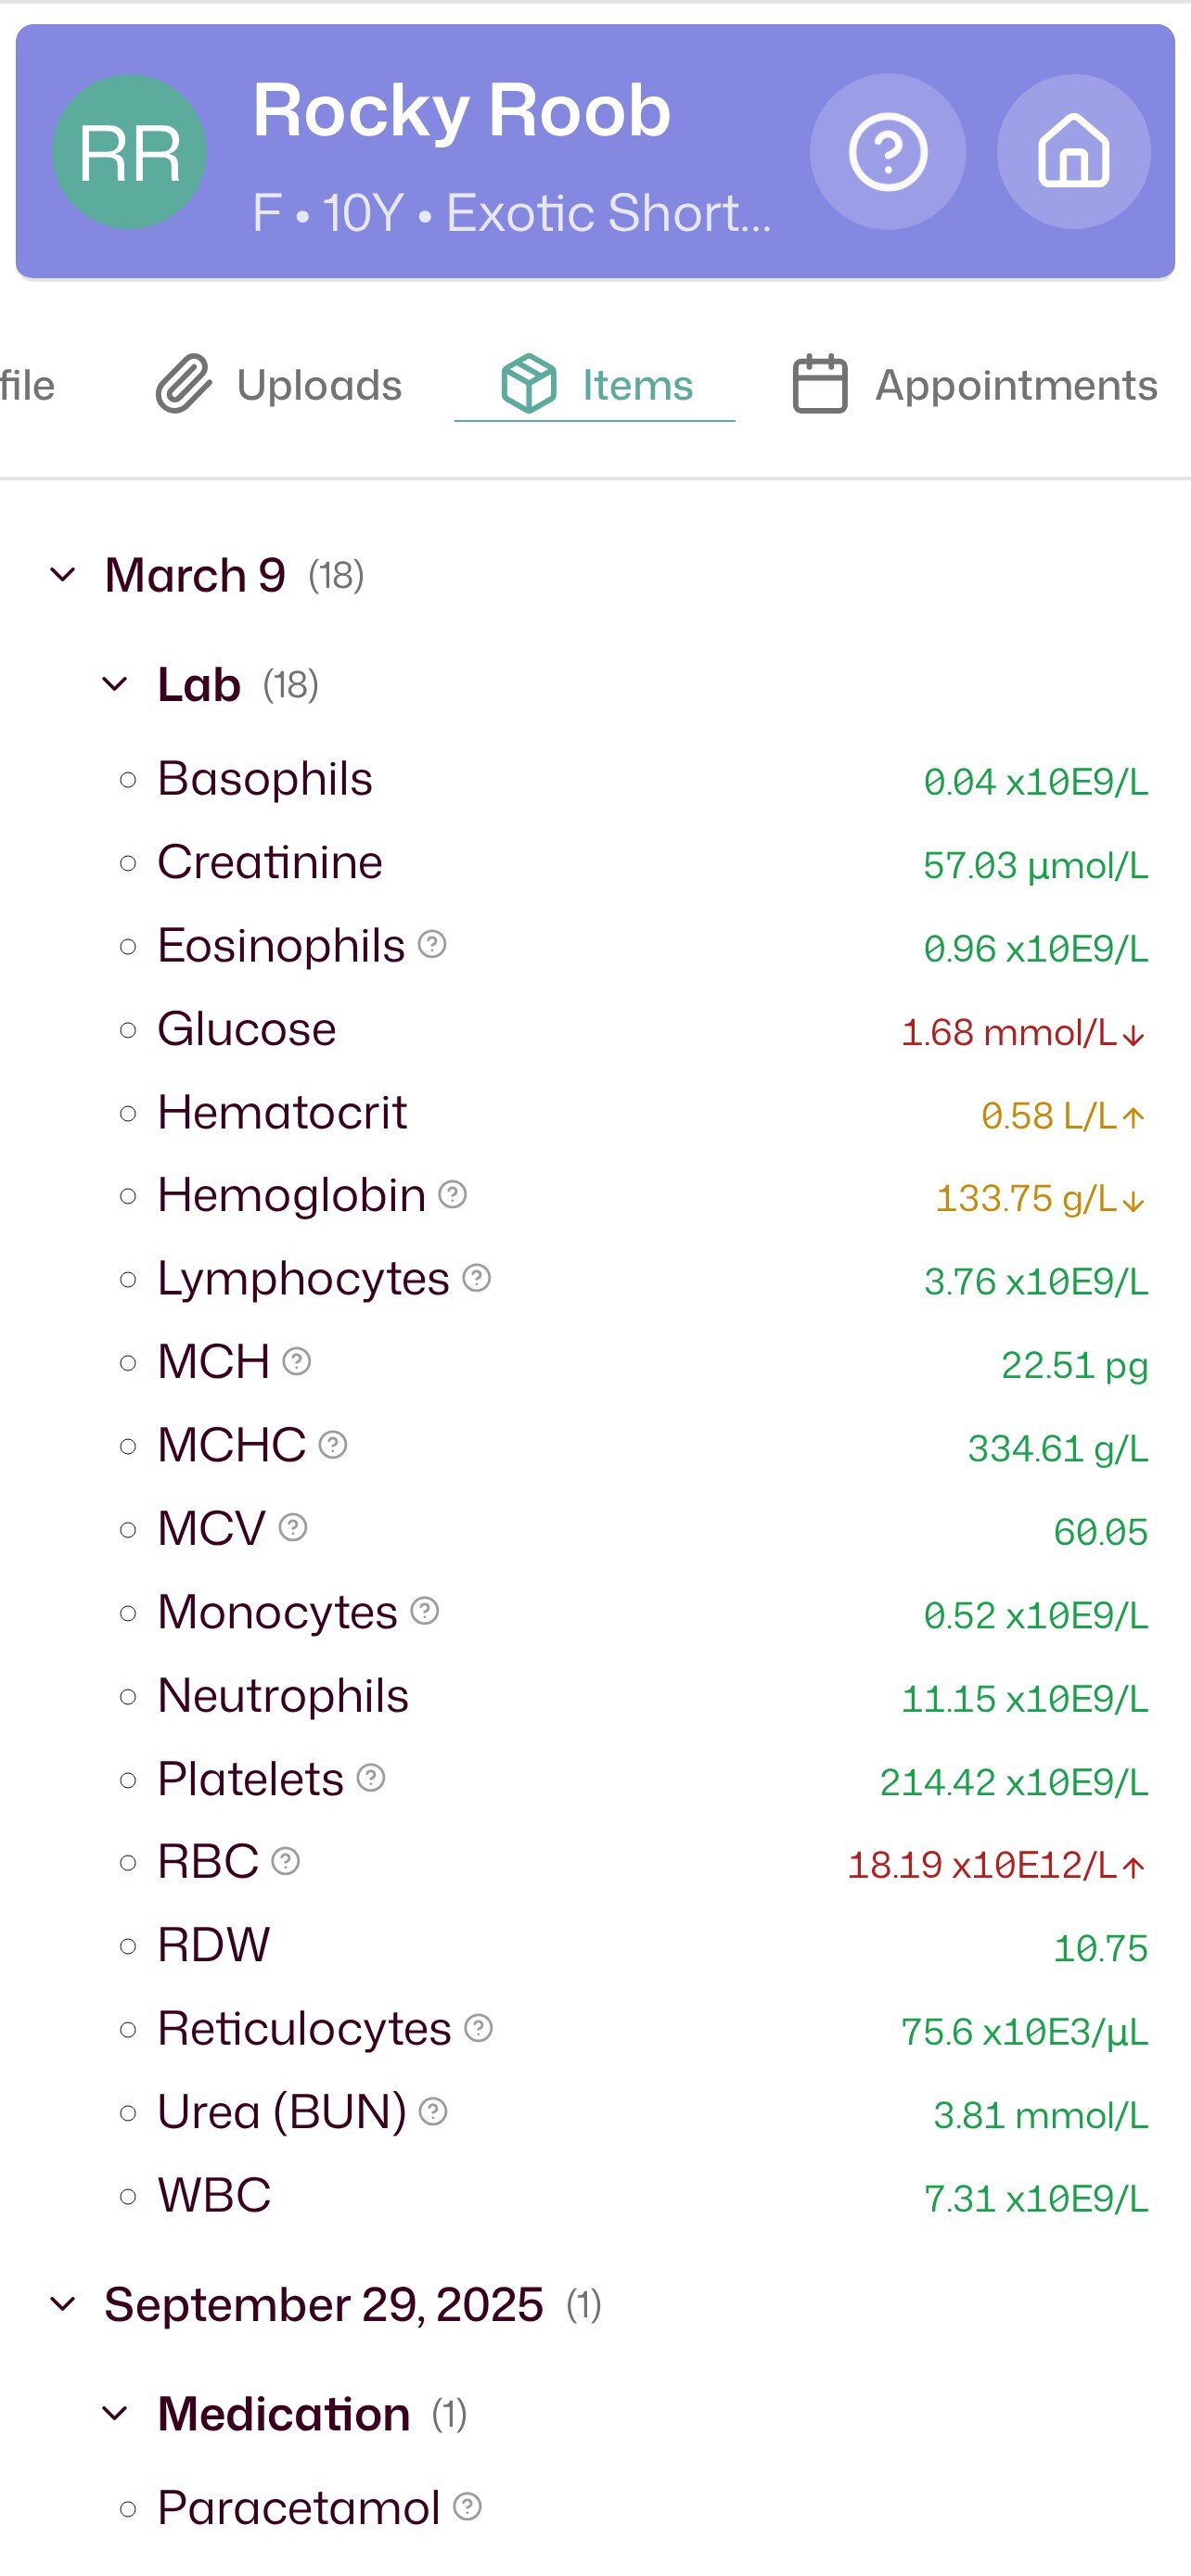This screenshot has width=1191, height=2576.
Task: Open the help icon next to MCHC
Action: (333, 1444)
